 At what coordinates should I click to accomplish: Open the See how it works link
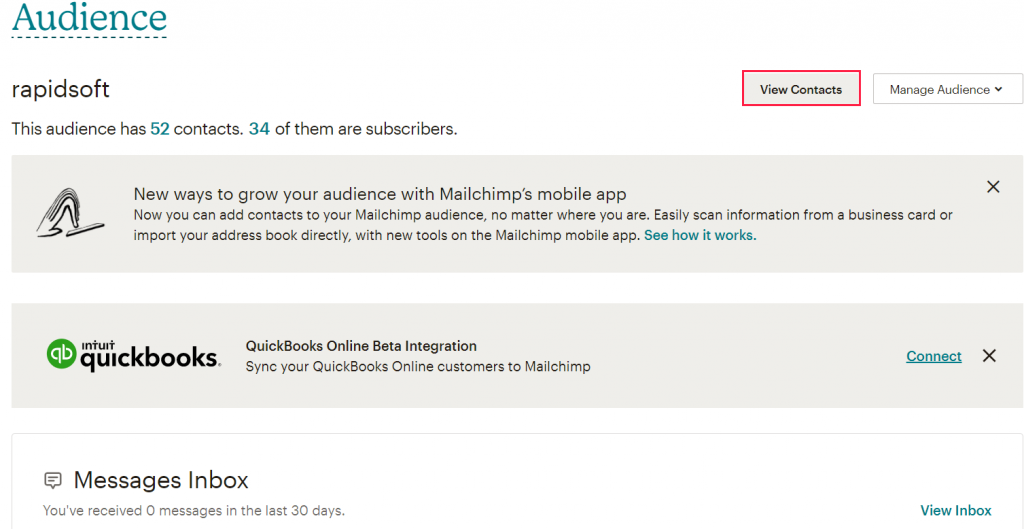700,235
